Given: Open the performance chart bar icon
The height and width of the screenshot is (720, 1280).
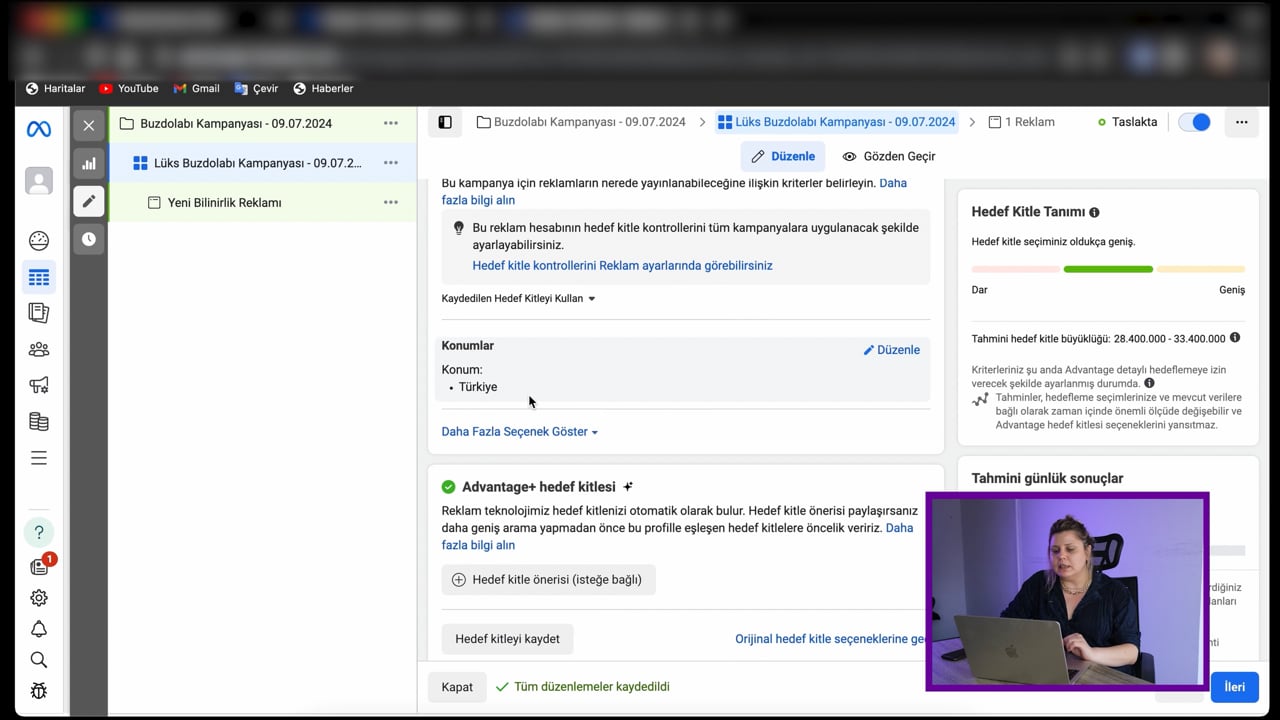Looking at the screenshot, I should [x=89, y=163].
